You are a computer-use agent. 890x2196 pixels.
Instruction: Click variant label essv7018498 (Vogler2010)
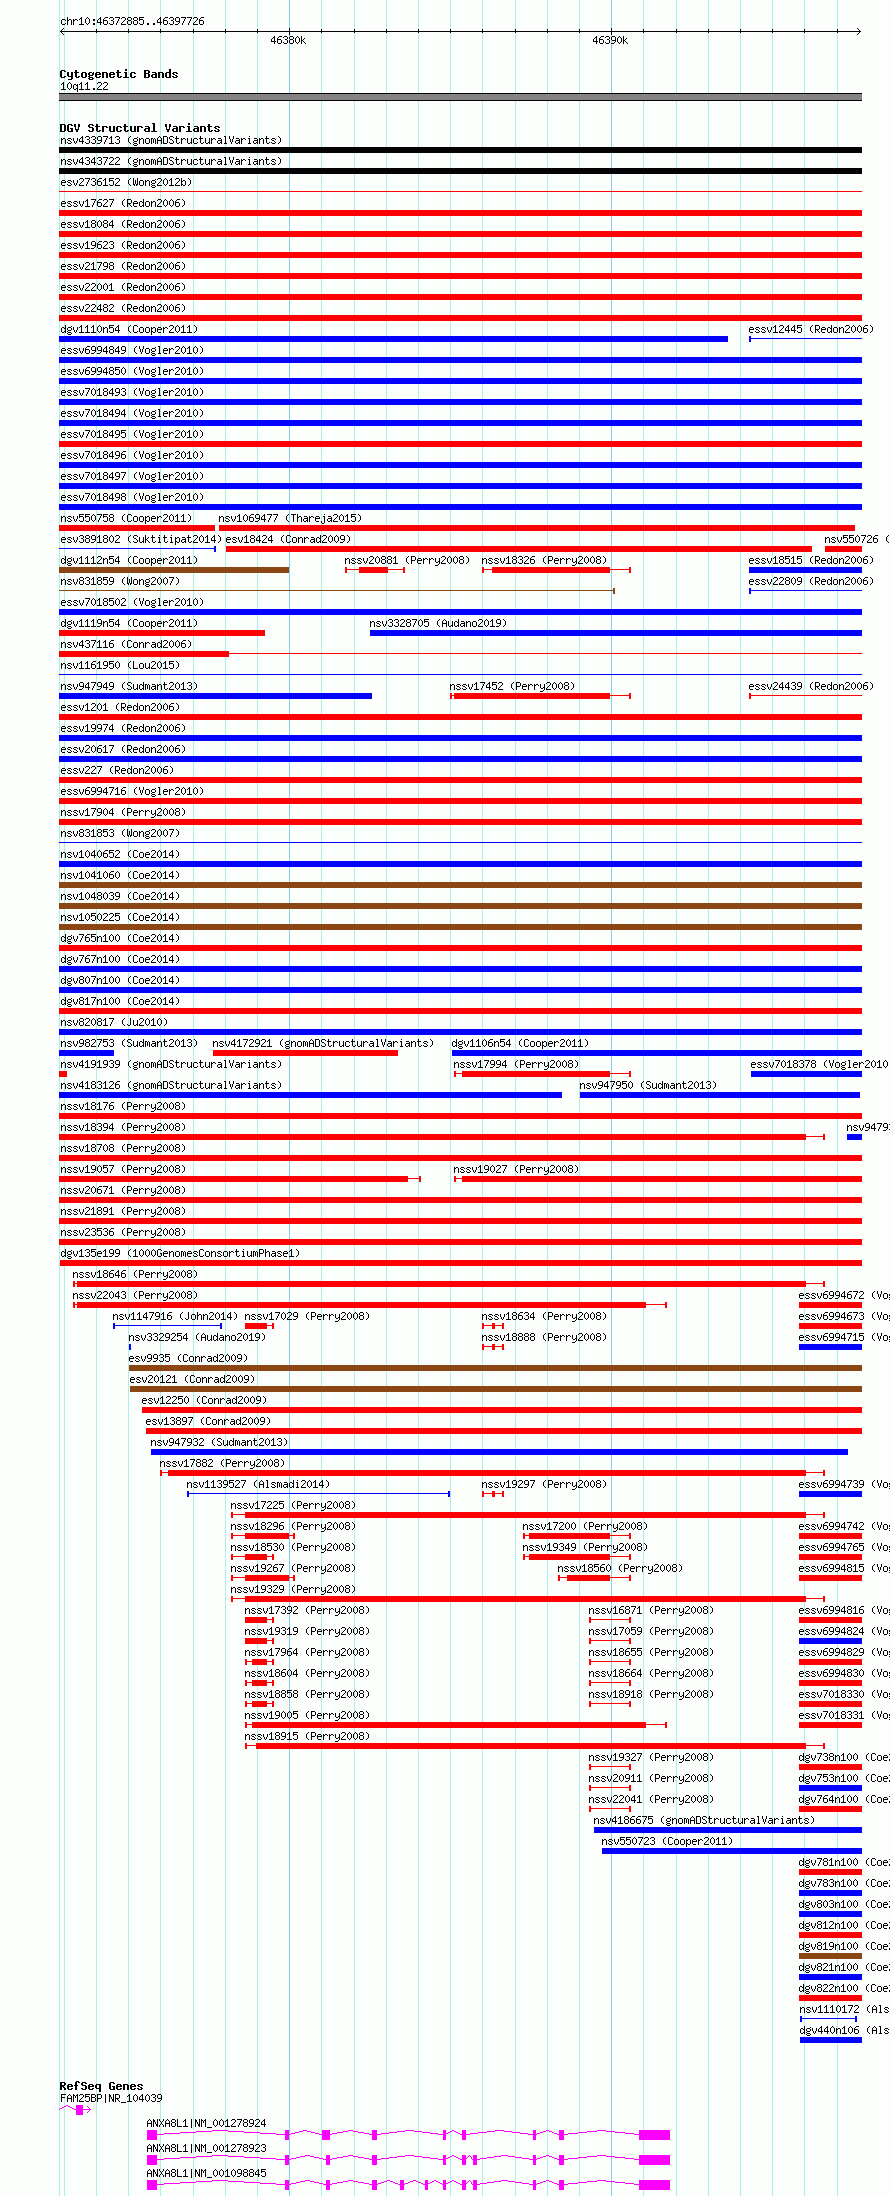coord(132,497)
